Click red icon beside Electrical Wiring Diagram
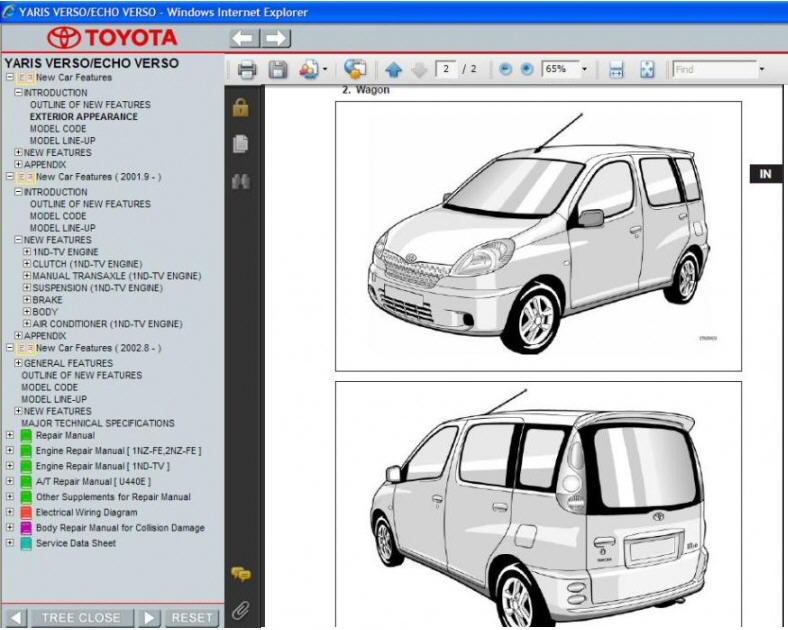The height and width of the screenshot is (630, 788). pyautogui.click(x=26, y=512)
